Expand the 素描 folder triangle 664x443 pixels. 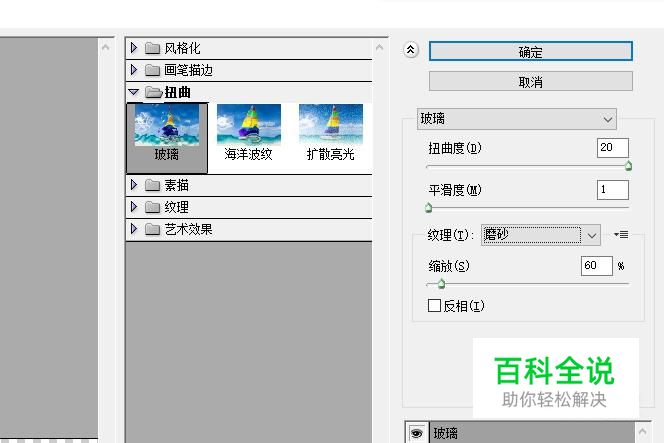click(134, 185)
